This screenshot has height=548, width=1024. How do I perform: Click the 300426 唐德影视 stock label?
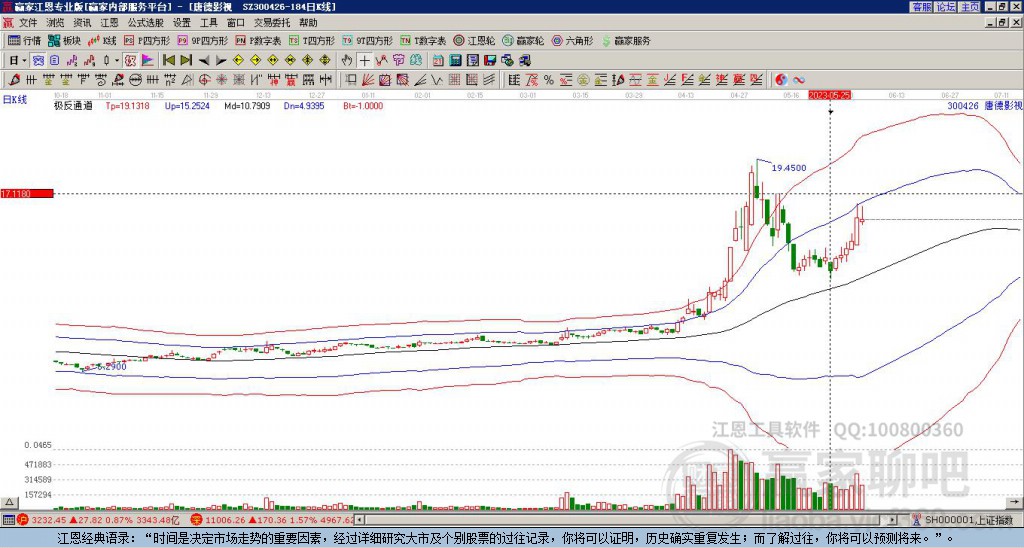coord(984,105)
